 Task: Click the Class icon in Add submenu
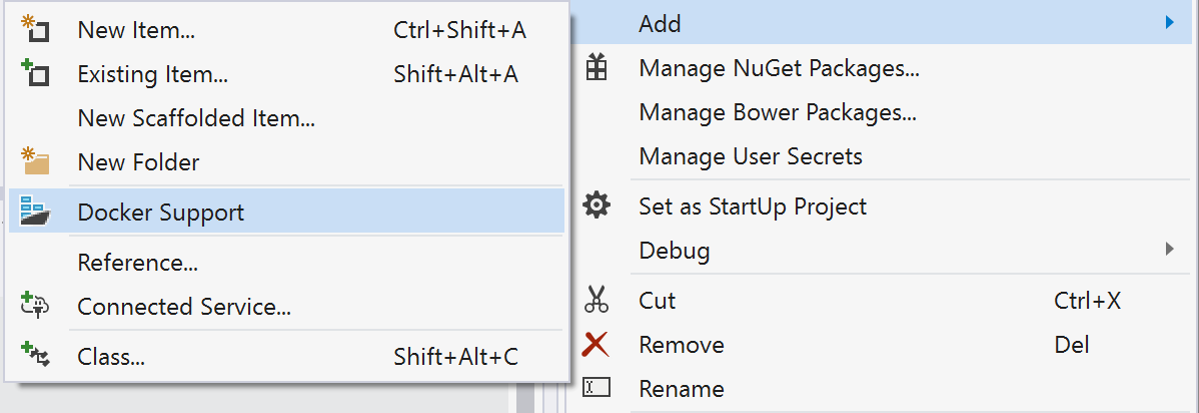[x=35, y=354]
